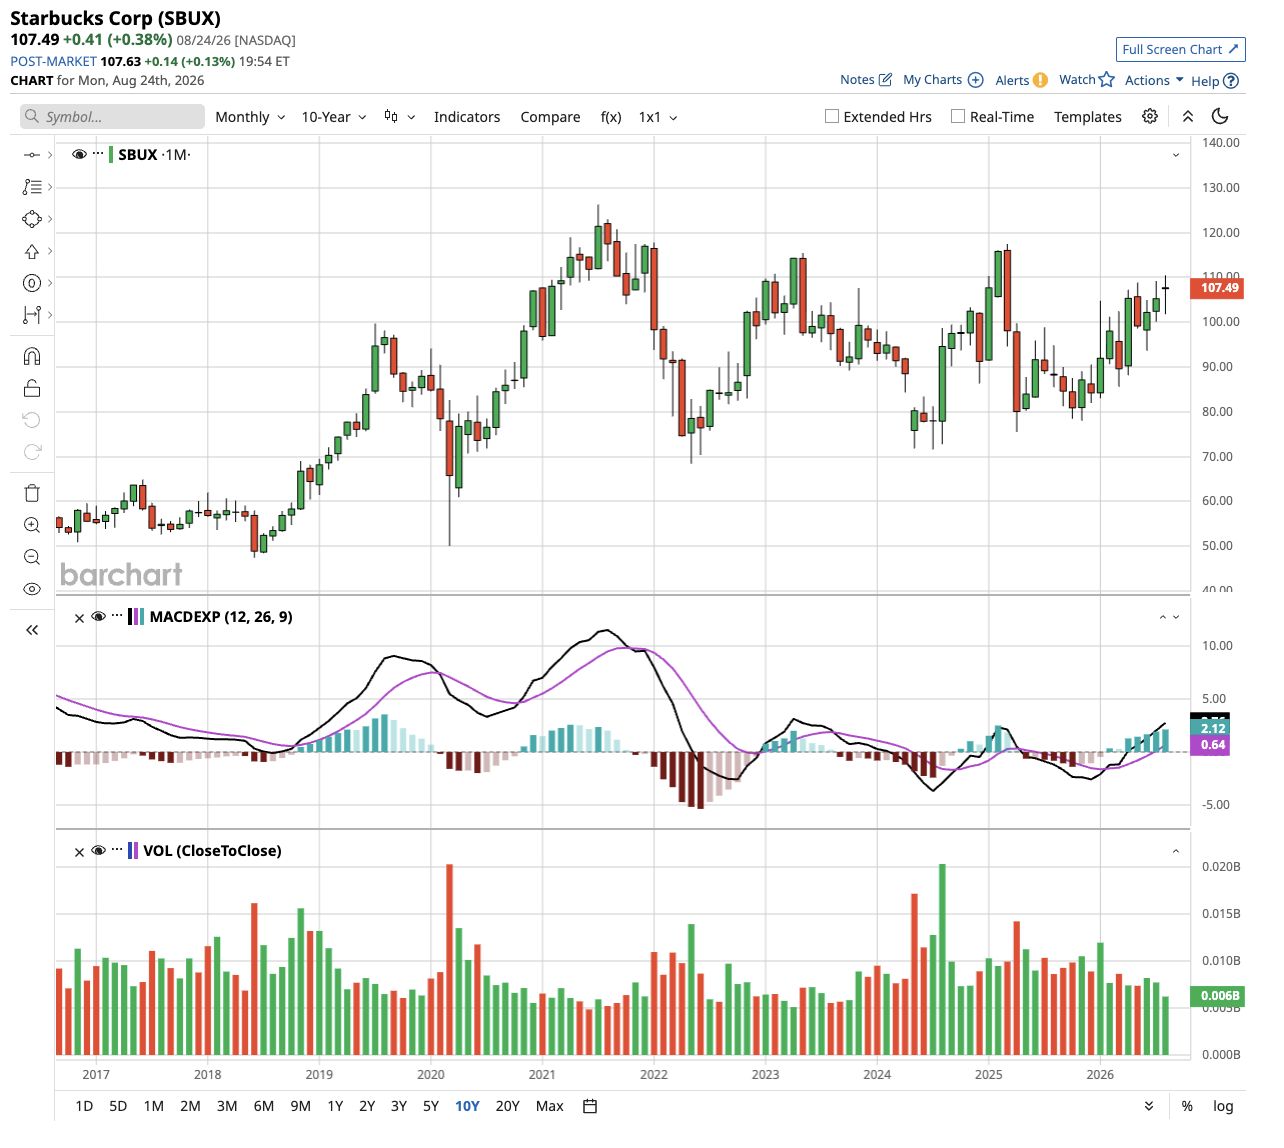Focus the Symbol search input field
1284x1148 pixels.
(112, 117)
